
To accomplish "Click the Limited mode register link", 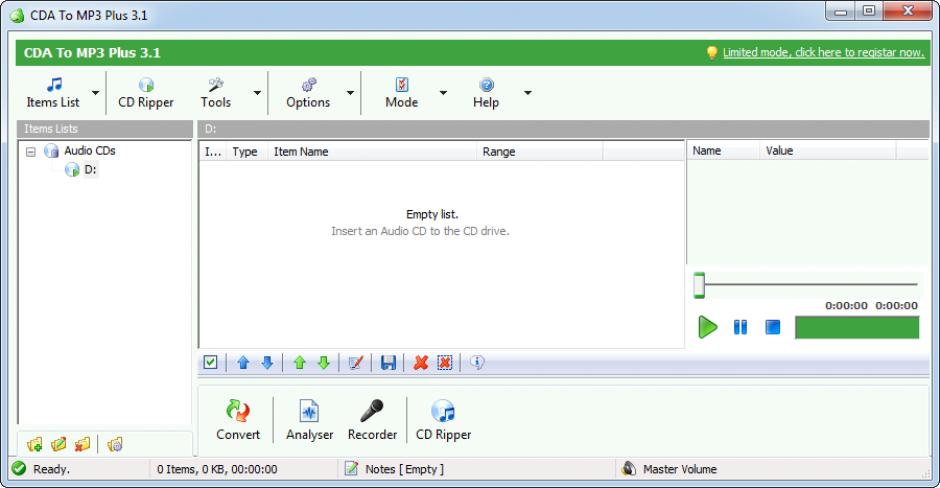I will [823, 53].
